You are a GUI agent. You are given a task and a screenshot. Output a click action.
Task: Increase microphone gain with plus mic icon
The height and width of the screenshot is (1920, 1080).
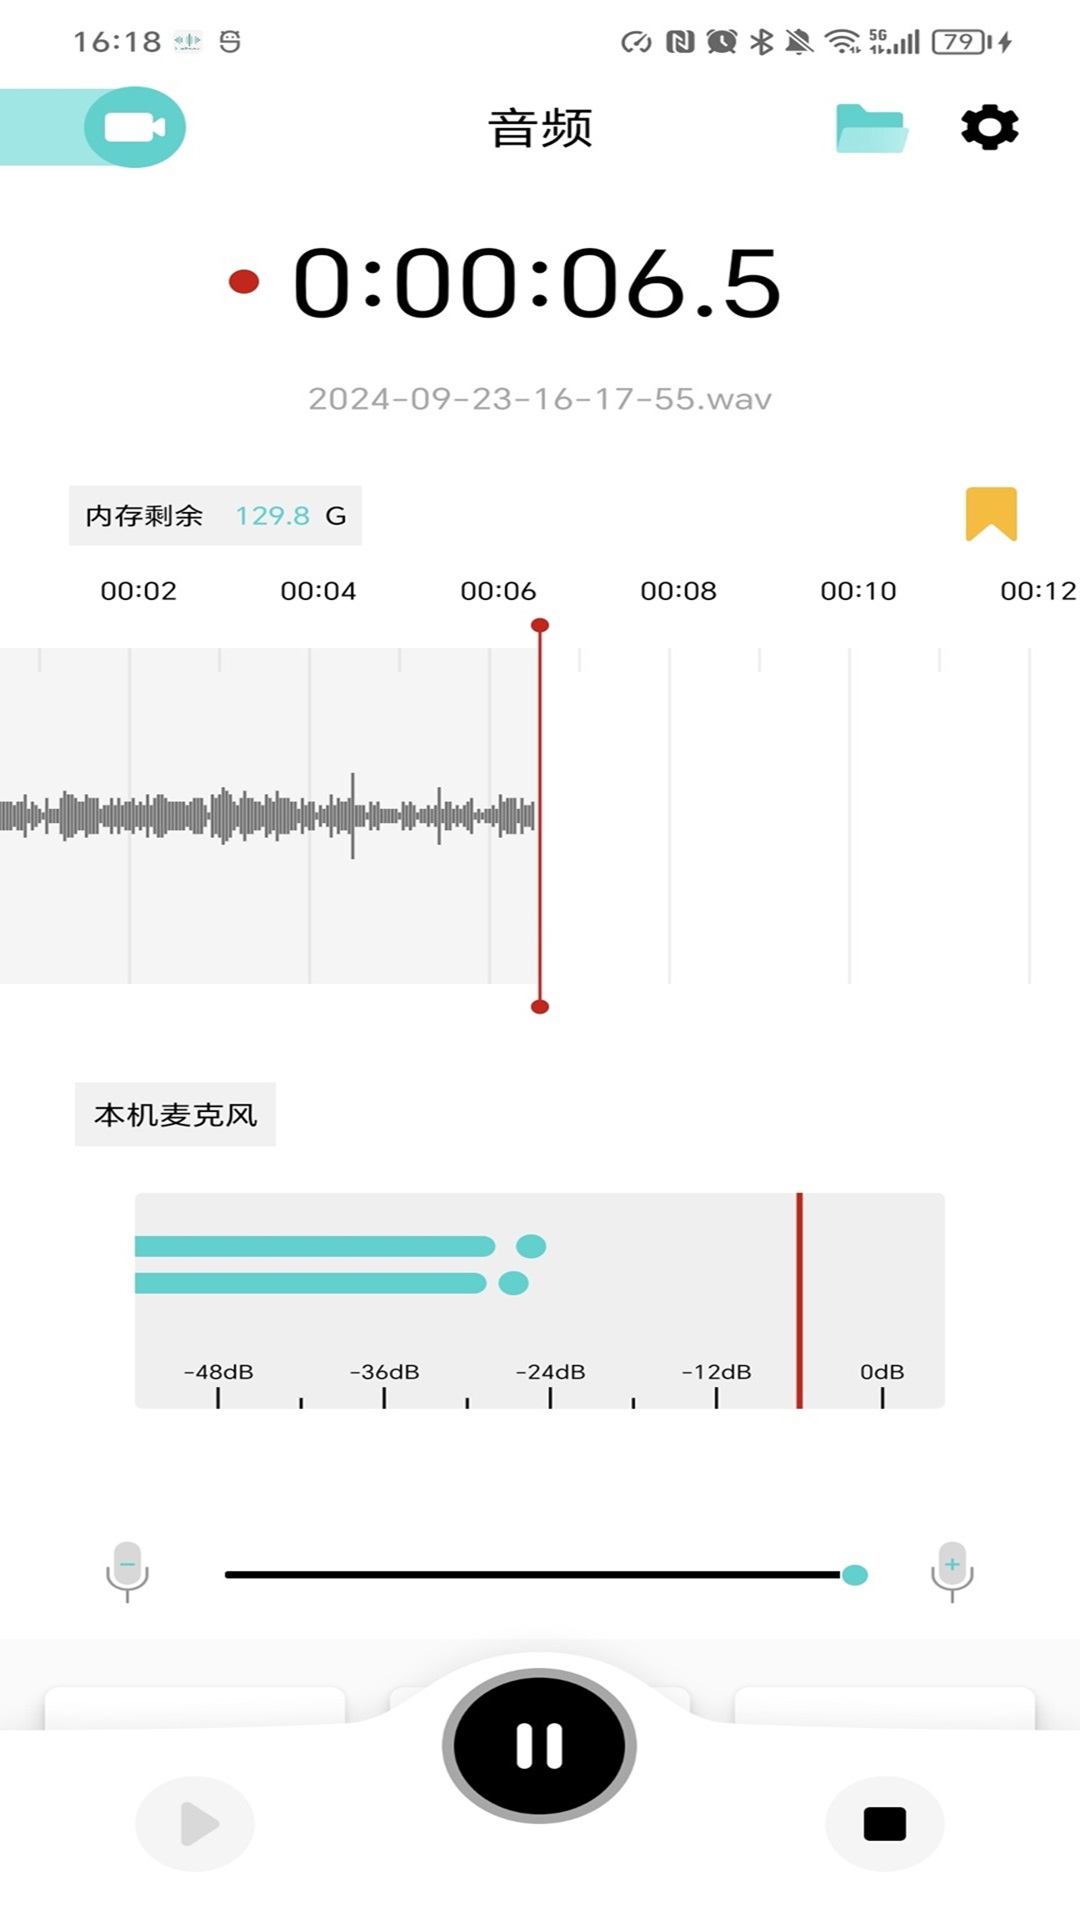coord(951,1570)
